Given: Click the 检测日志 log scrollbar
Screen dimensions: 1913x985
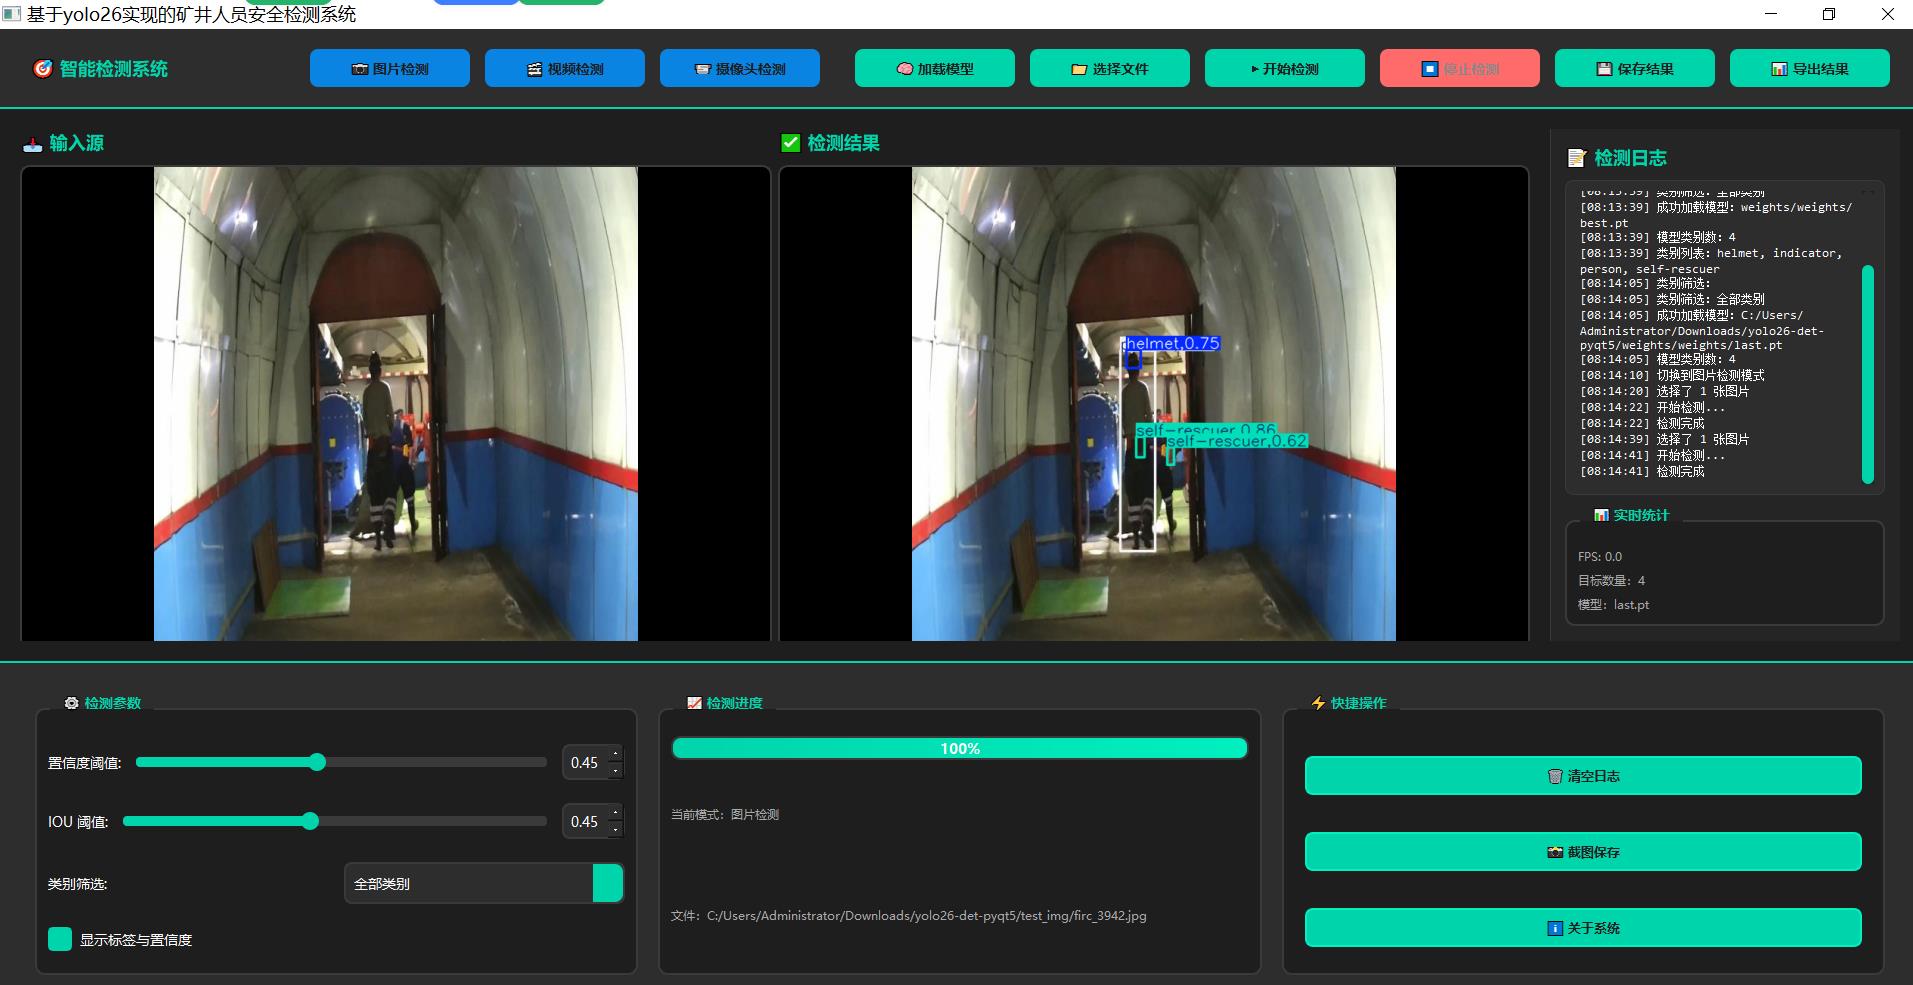Looking at the screenshot, I should coord(1867,375).
